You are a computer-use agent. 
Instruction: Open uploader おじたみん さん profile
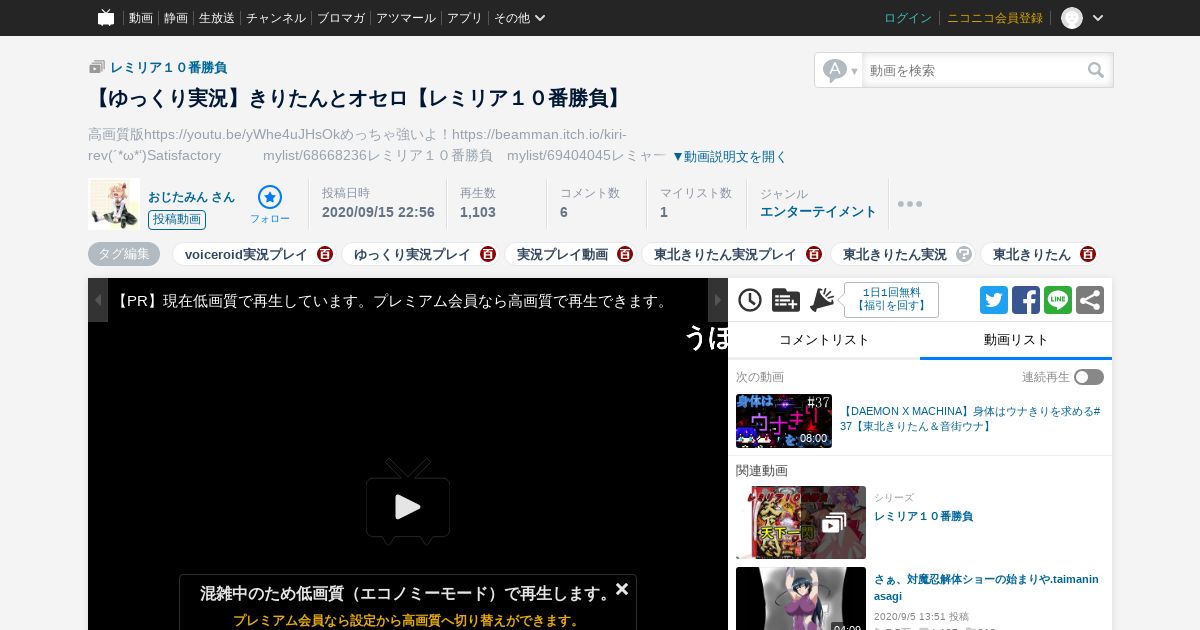pos(192,197)
